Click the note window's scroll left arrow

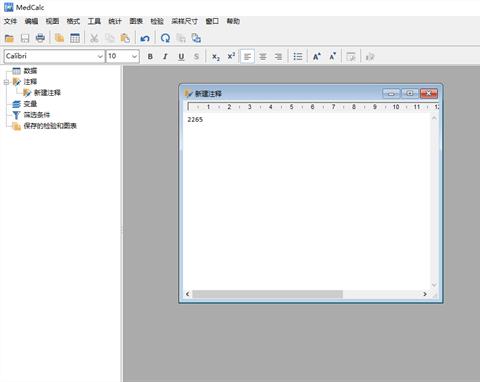(187, 294)
